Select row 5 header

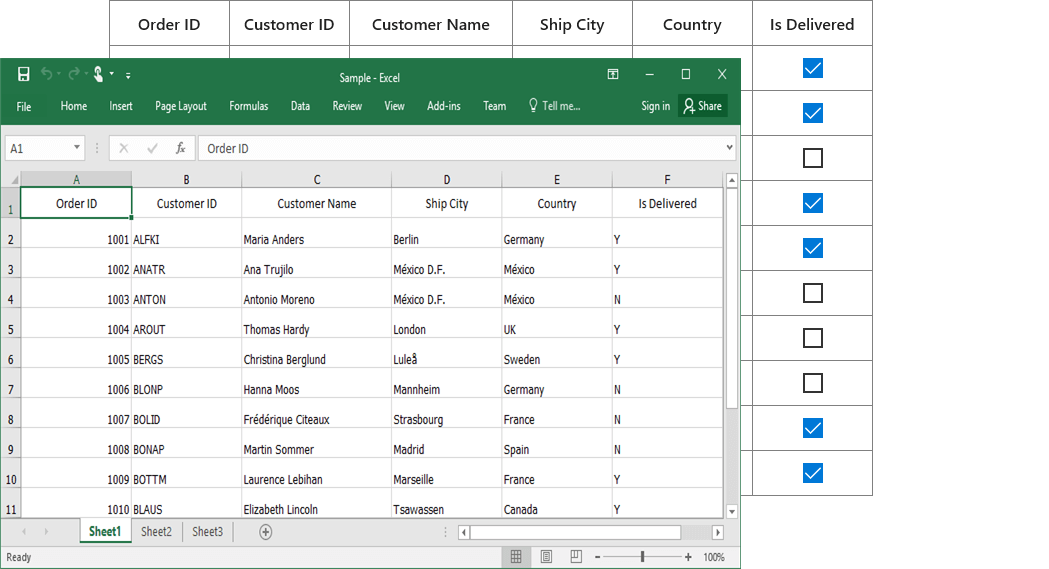(11, 329)
